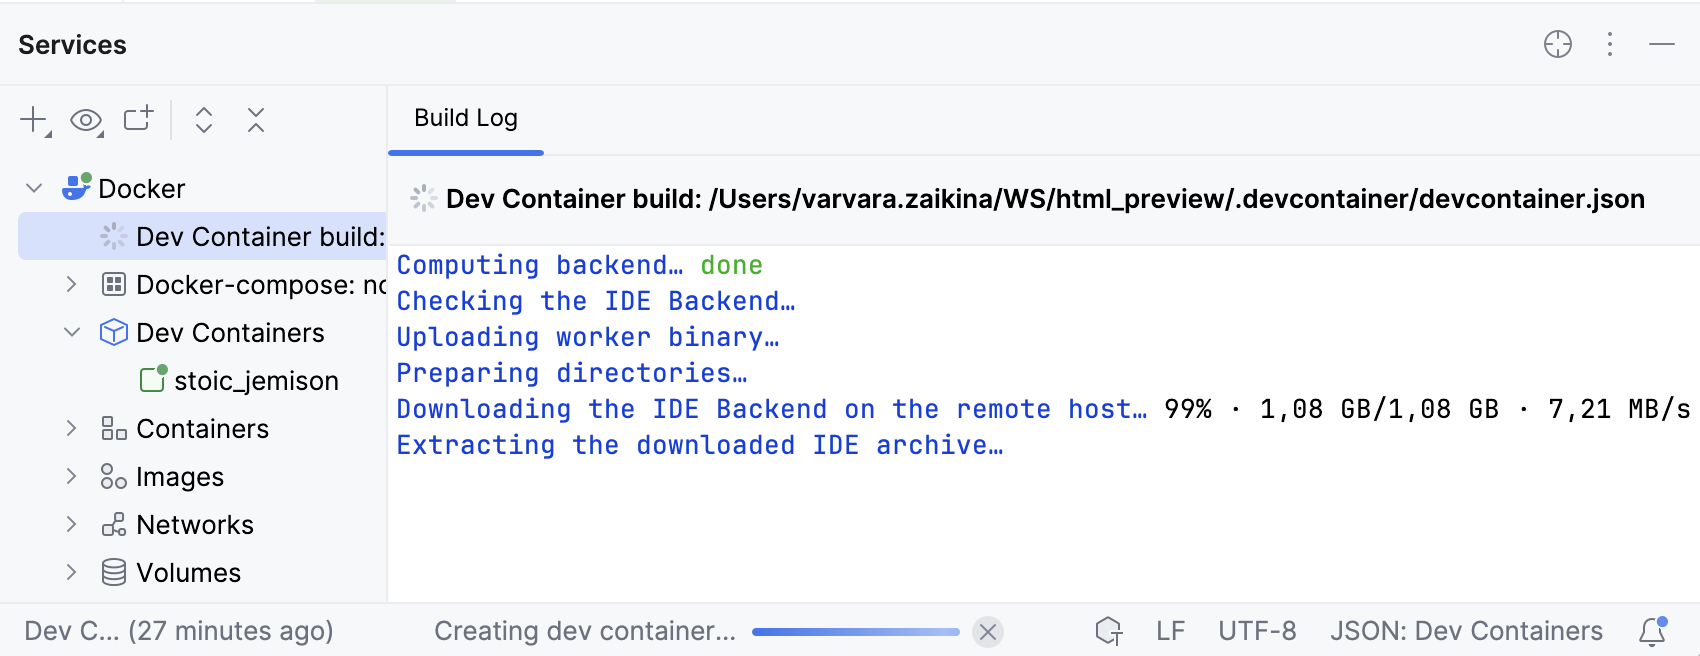Viewport: 1700px width, 656px height.
Task: Click the Open in New Tab icon
Action: tap(138, 120)
